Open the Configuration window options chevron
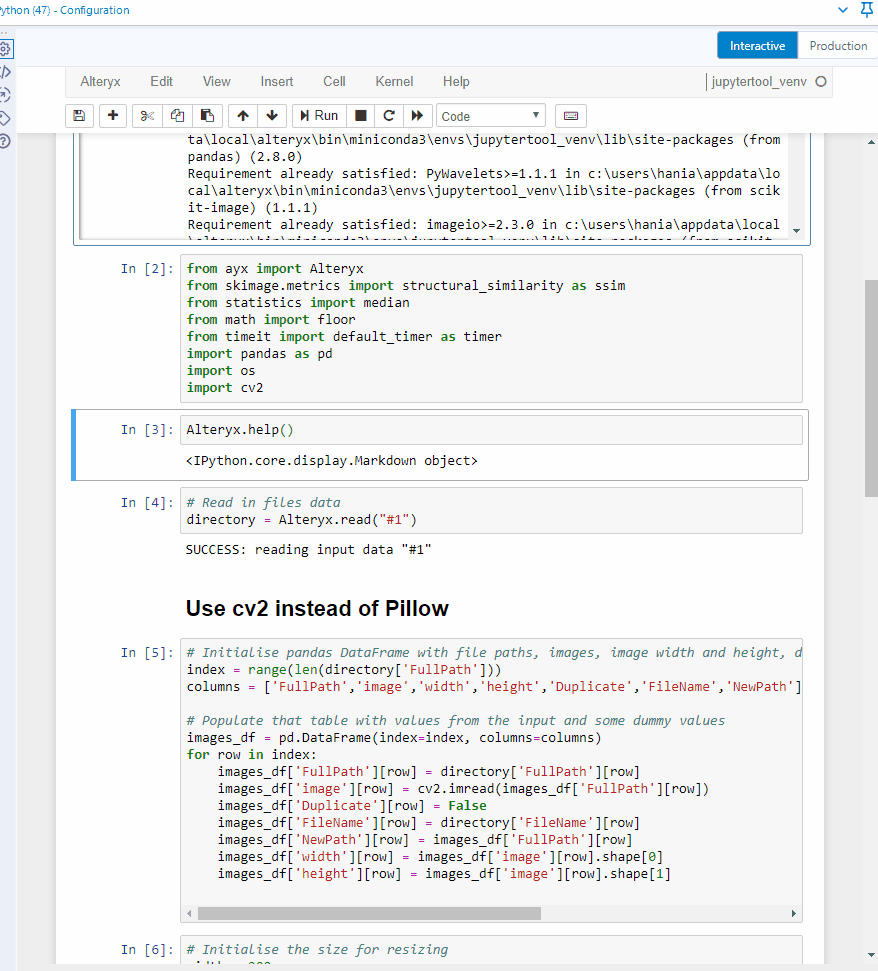The width and height of the screenshot is (878, 971). click(x=843, y=10)
